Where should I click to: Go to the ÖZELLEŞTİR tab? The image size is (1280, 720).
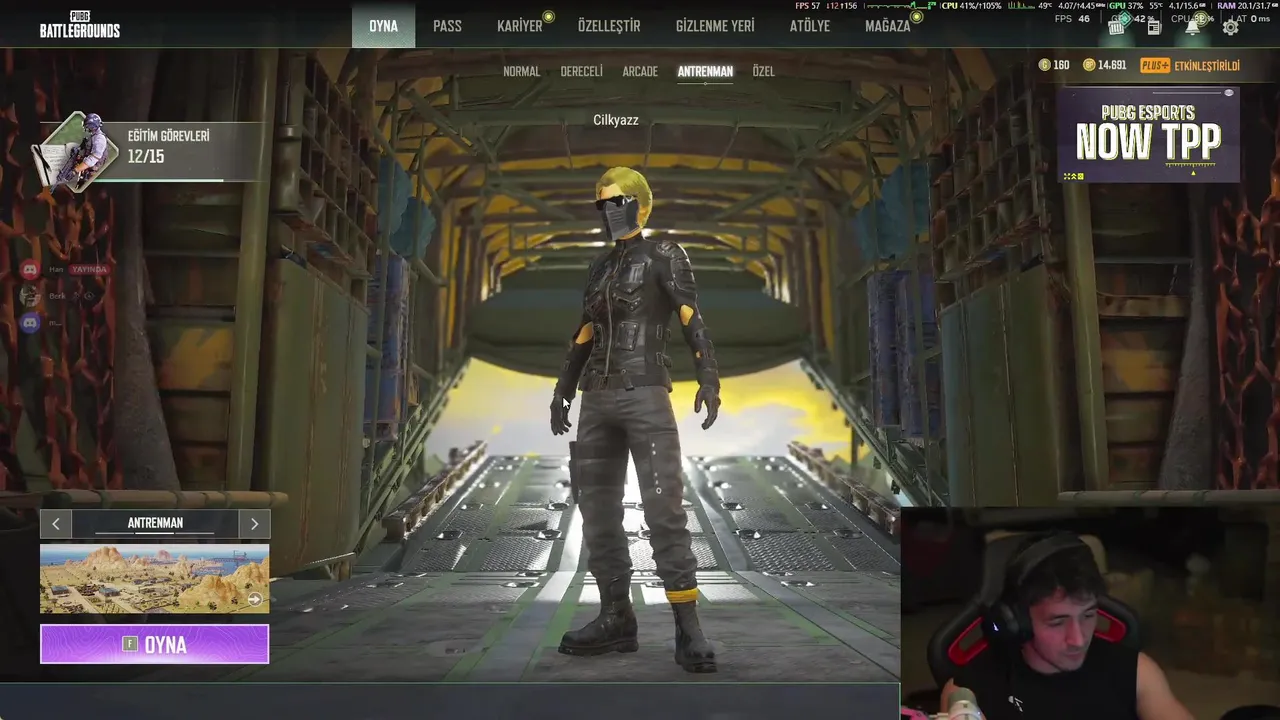point(608,26)
